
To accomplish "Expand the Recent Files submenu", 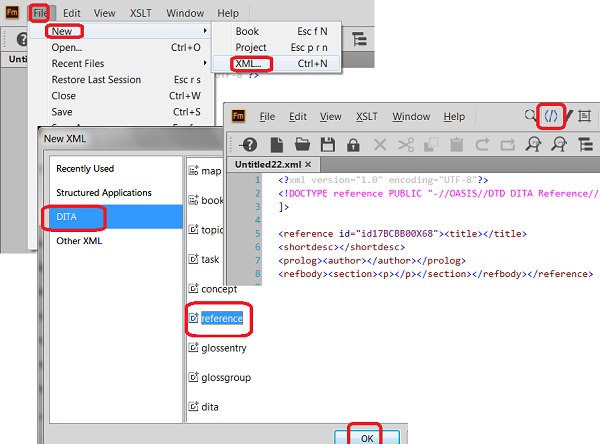I will [x=120, y=63].
